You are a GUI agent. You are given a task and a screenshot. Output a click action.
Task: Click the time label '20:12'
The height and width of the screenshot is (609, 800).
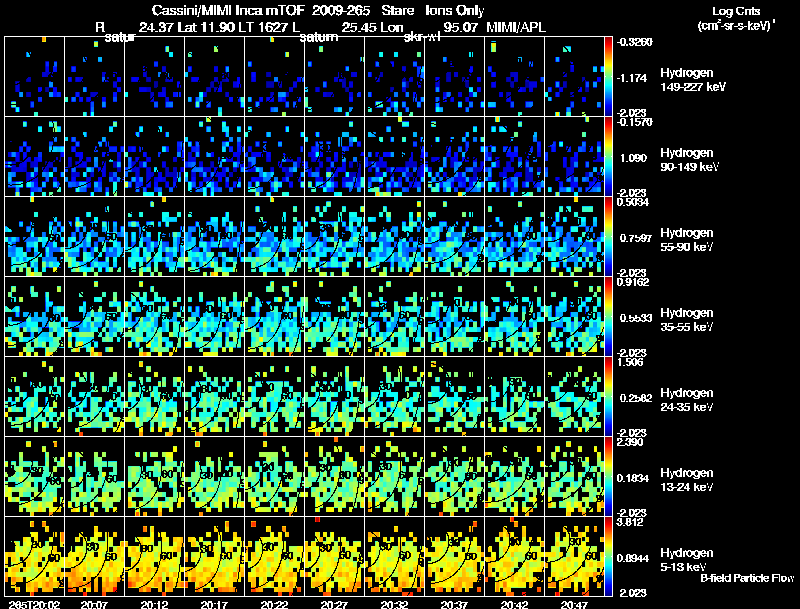tap(155, 604)
